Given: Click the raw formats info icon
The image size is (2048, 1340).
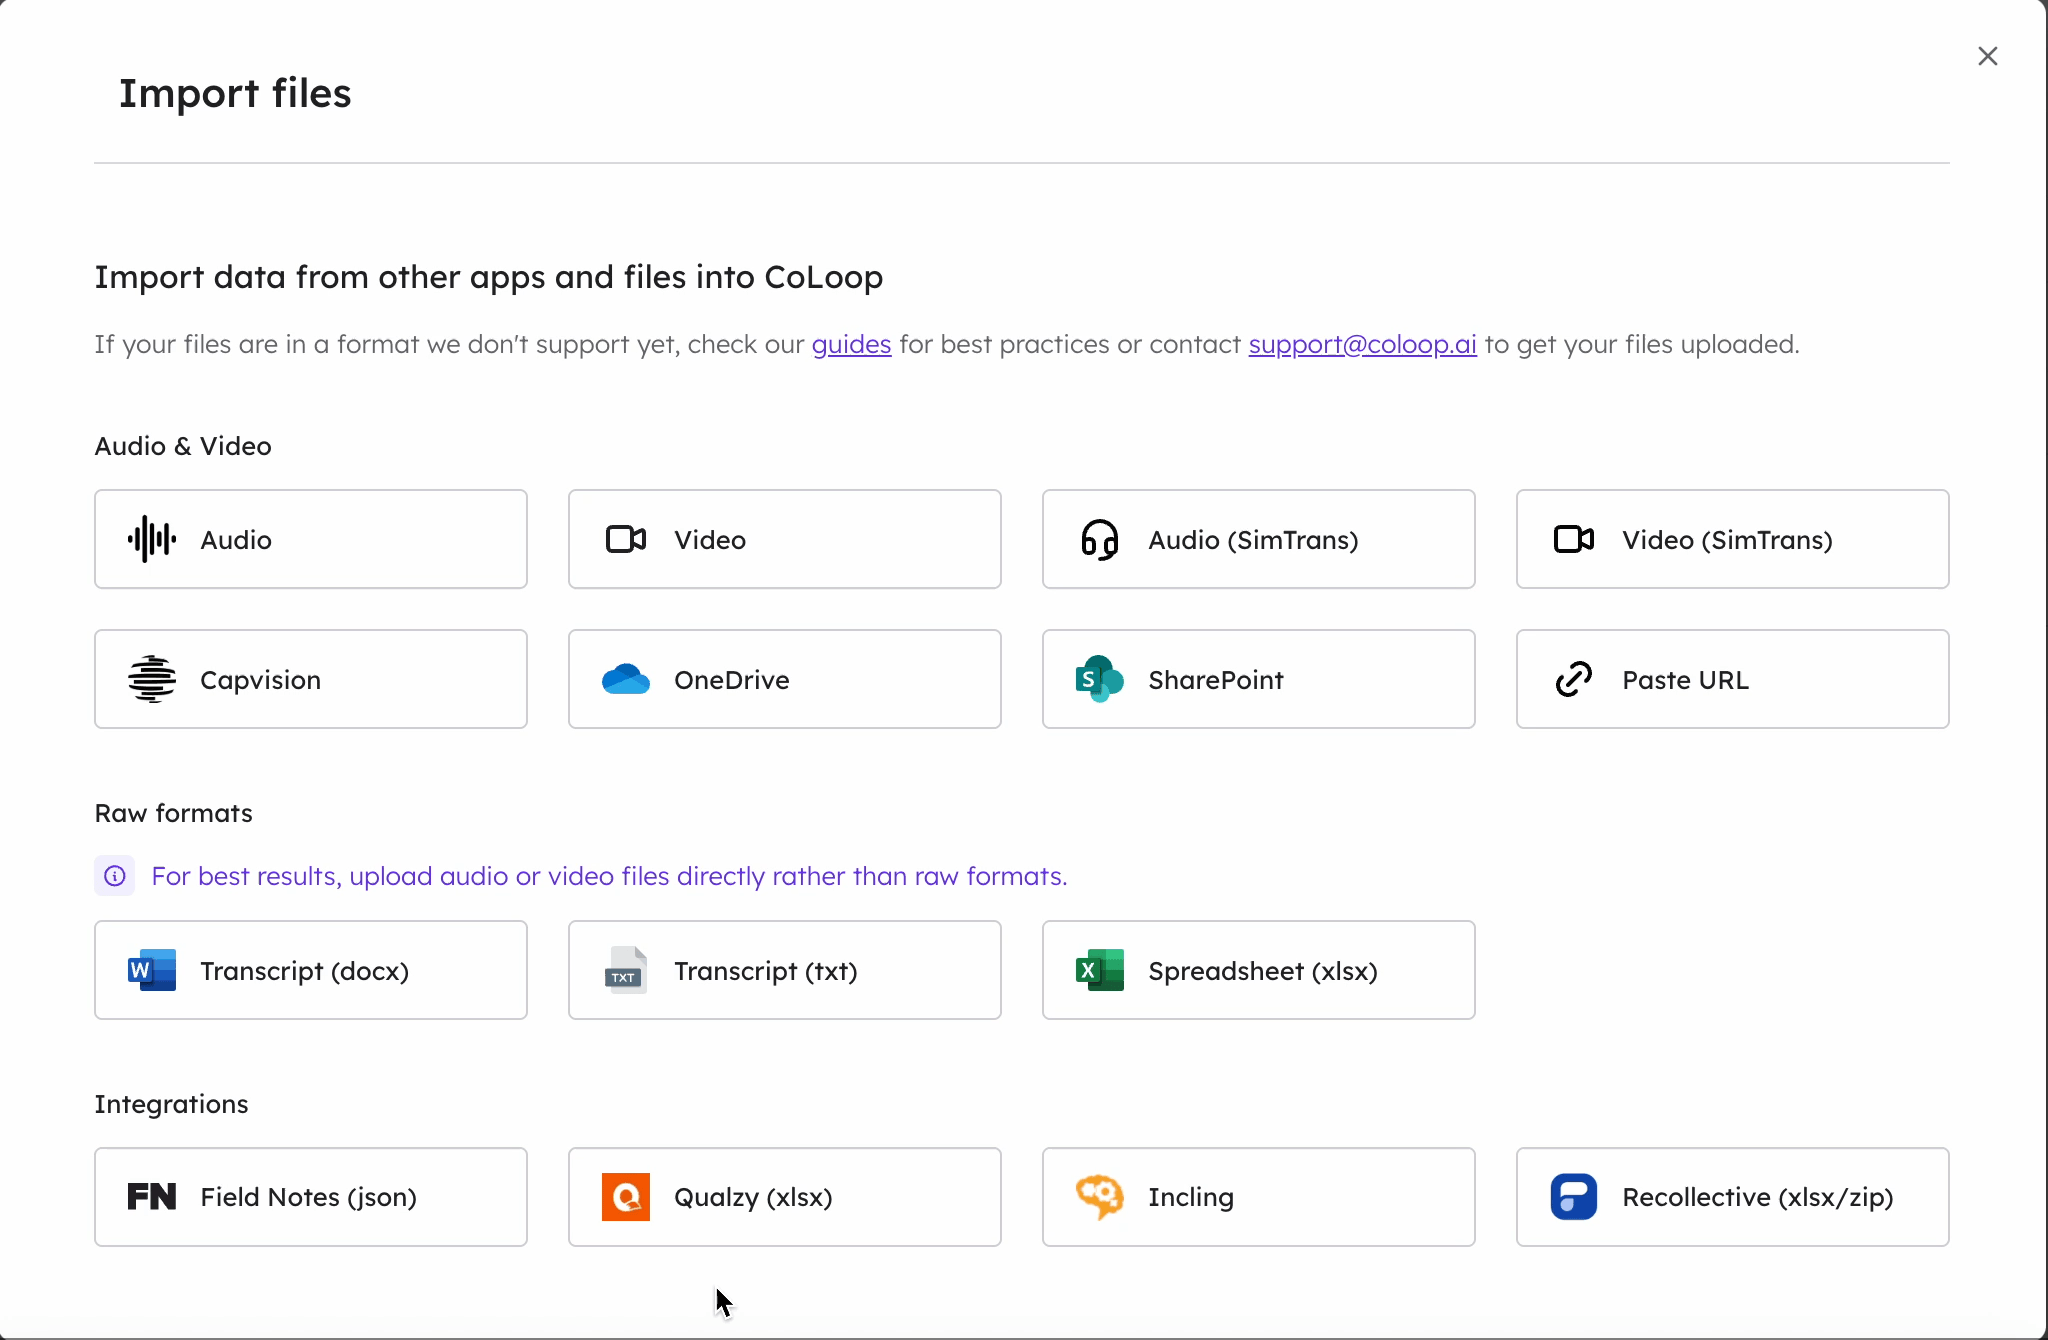Looking at the screenshot, I should (x=115, y=876).
